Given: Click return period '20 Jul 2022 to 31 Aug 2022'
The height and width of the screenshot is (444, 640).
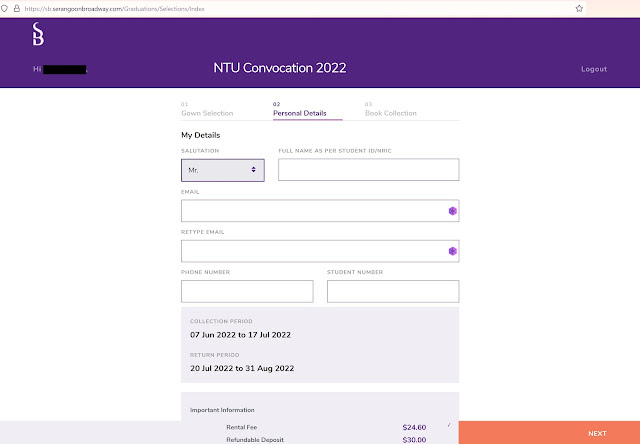Looking at the screenshot, I should pyautogui.click(x=242, y=368).
